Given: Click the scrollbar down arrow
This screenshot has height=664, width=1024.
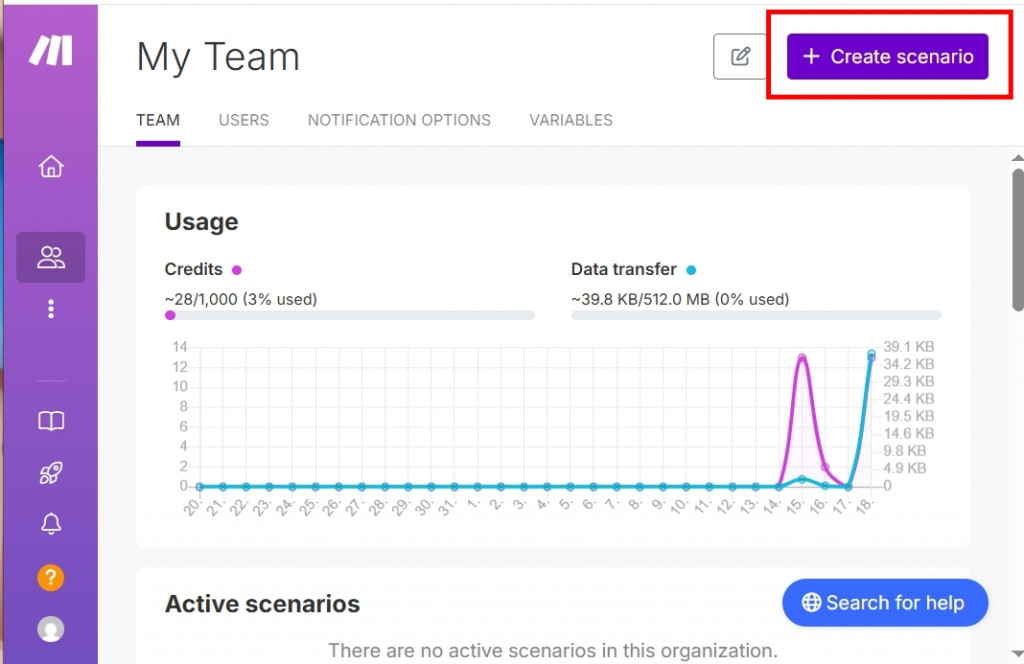Looking at the screenshot, I should (1017, 654).
